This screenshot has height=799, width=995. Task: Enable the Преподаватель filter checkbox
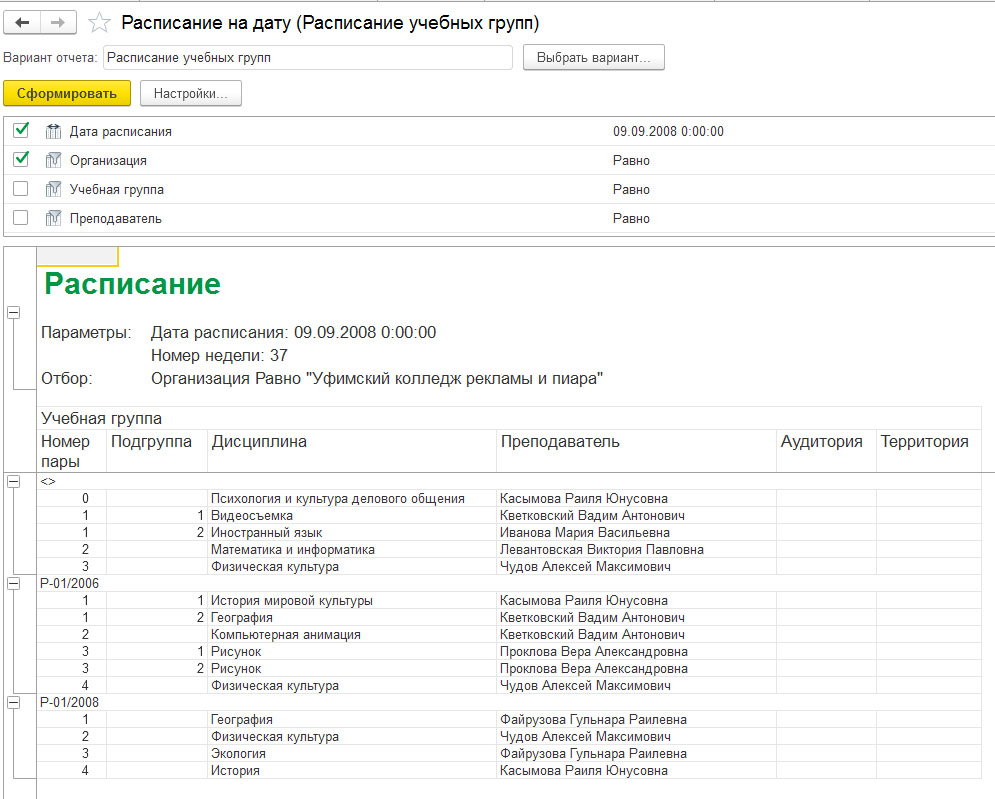[x=21, y=218]
